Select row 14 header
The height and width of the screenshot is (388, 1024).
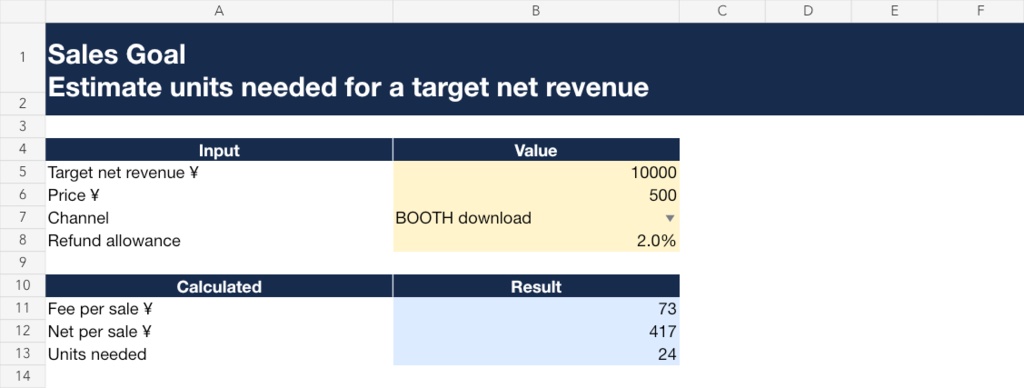coord(23,377)
